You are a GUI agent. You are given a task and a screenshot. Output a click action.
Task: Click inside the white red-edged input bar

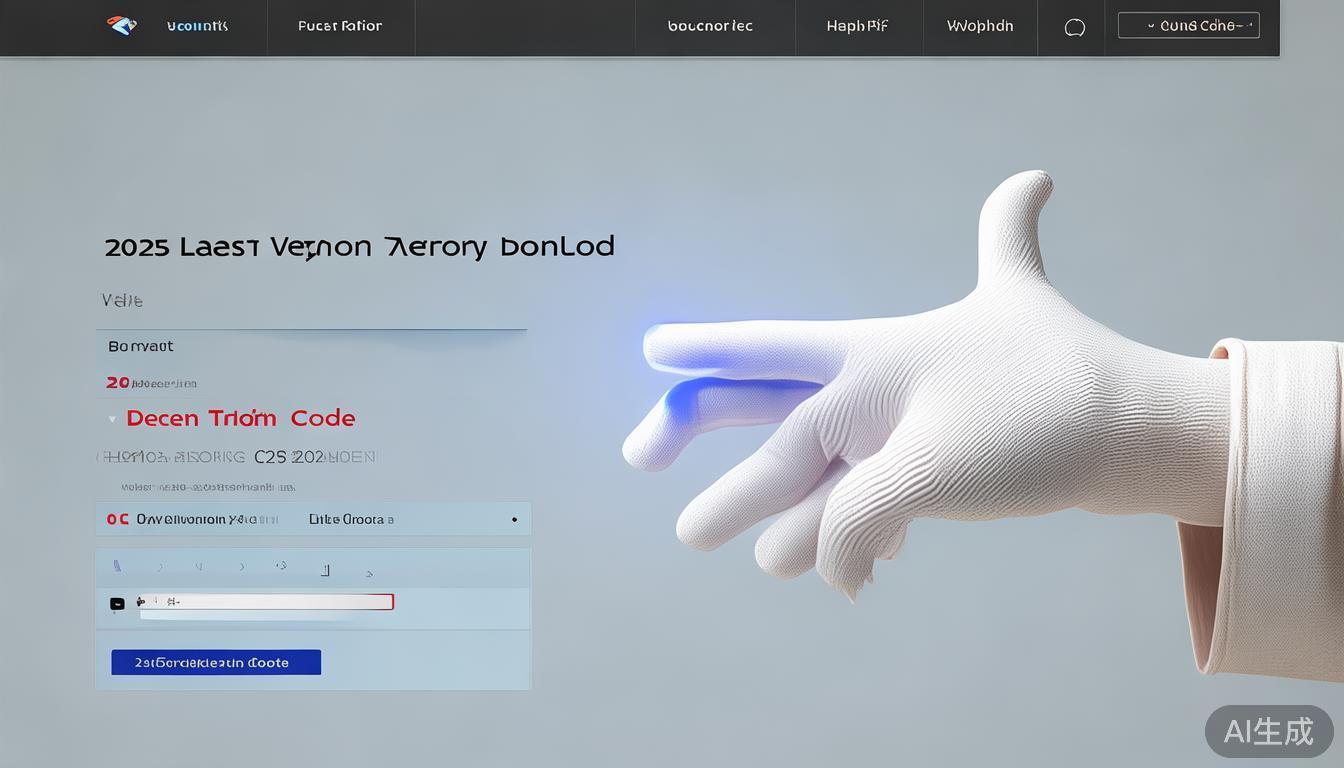(265, 602)
